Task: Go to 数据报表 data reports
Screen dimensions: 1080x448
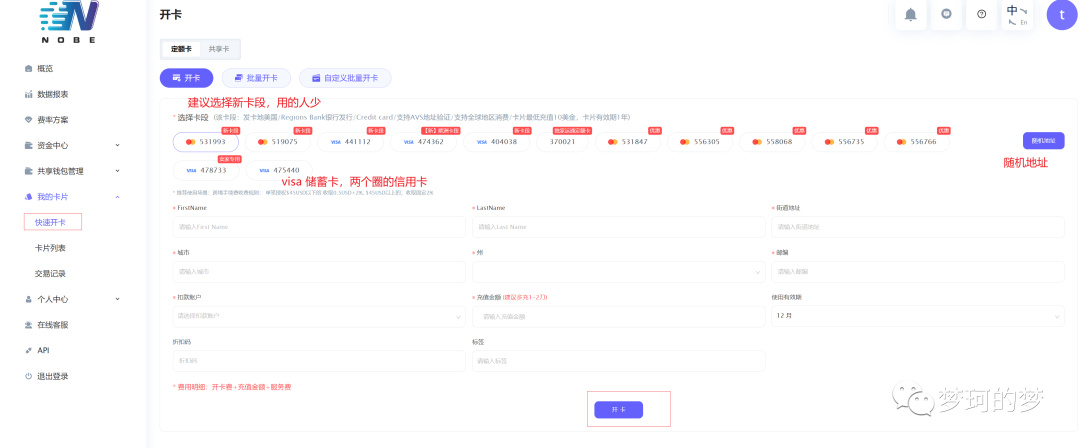Action: point(52,94)
